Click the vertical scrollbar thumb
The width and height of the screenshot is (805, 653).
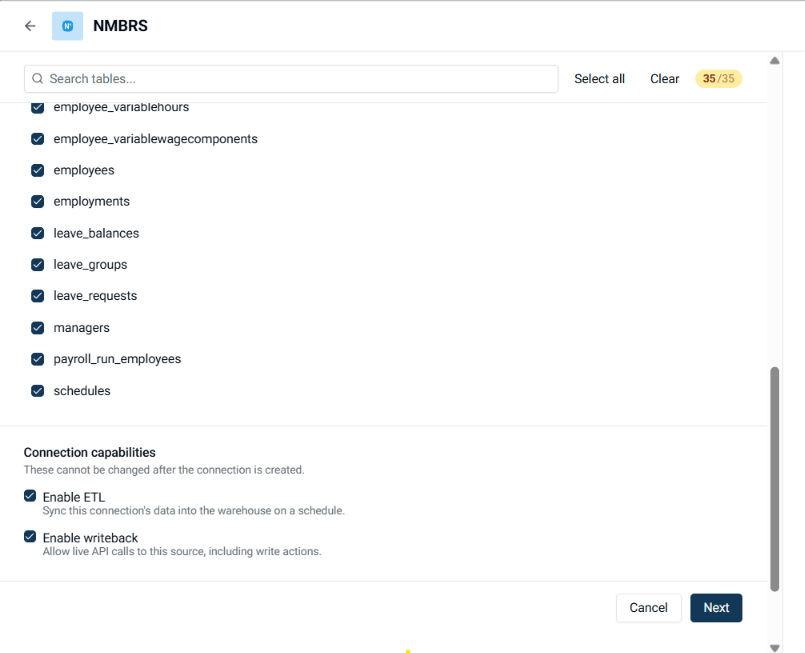tap(774, 479)
